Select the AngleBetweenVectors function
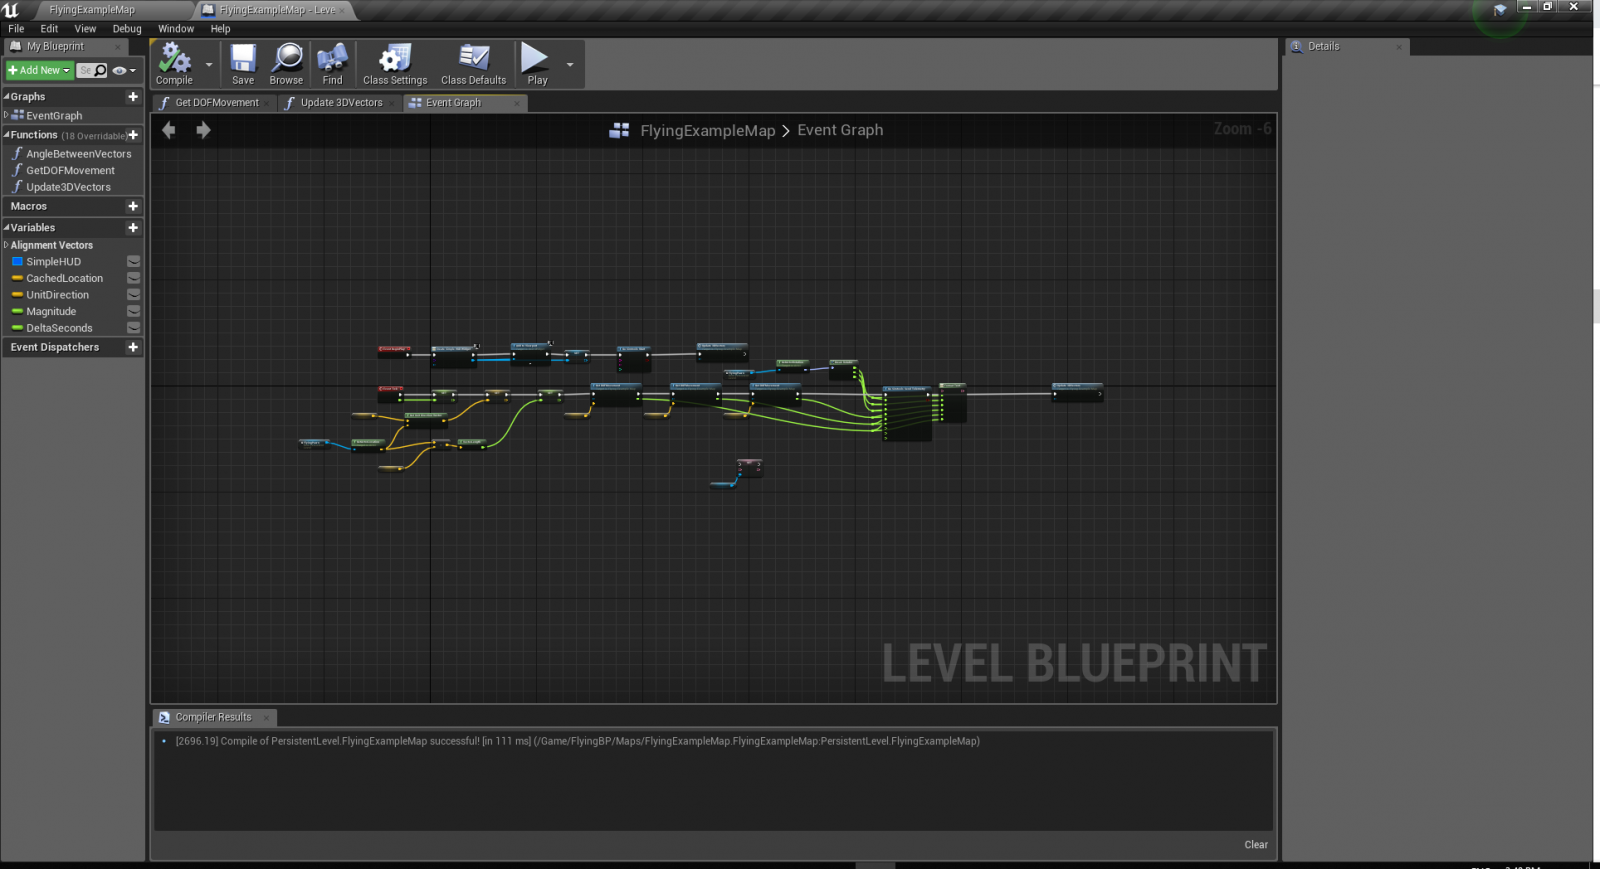The image size is (1600, 869). pyautogui.click(x=78, y=154)
